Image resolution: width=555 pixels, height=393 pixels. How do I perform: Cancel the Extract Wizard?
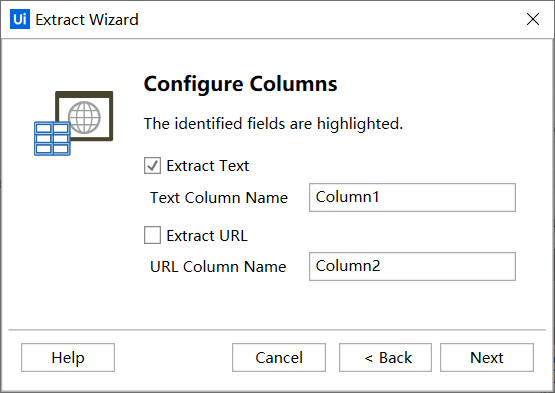coord(279,358)
